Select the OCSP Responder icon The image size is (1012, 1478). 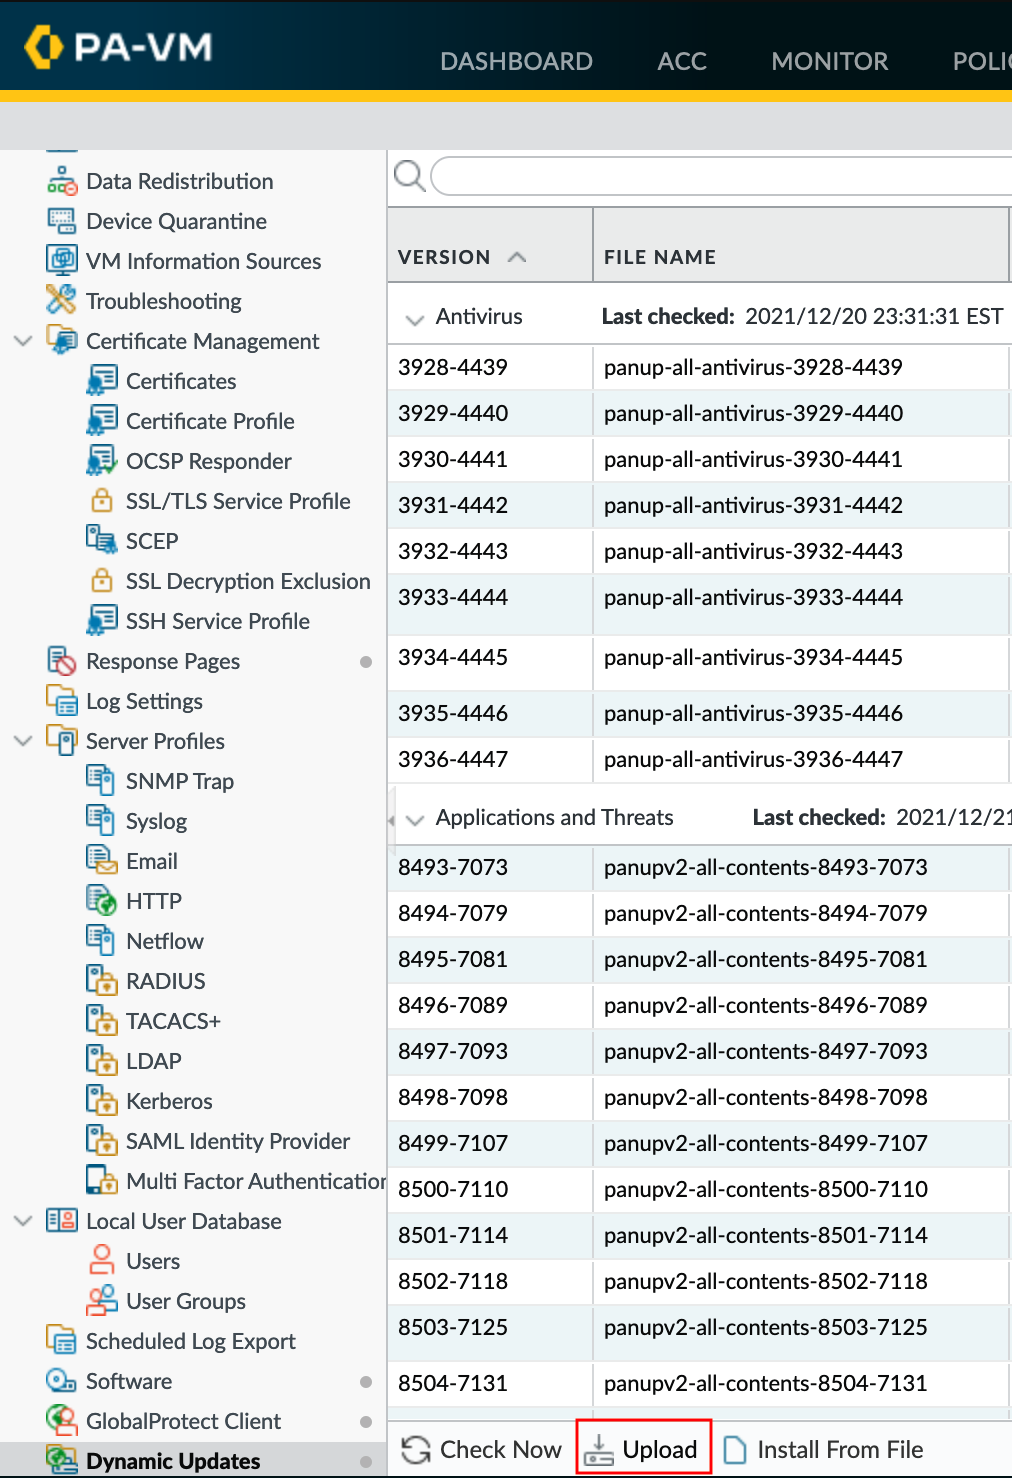[x=102, y=460]
